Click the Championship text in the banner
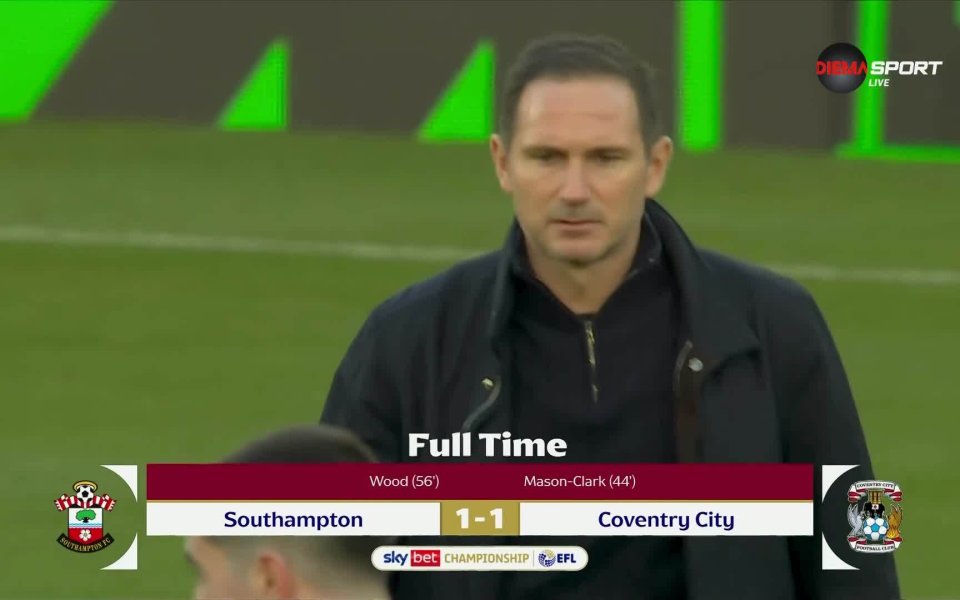The image size is (960, 600). click(x=486, y=558)
